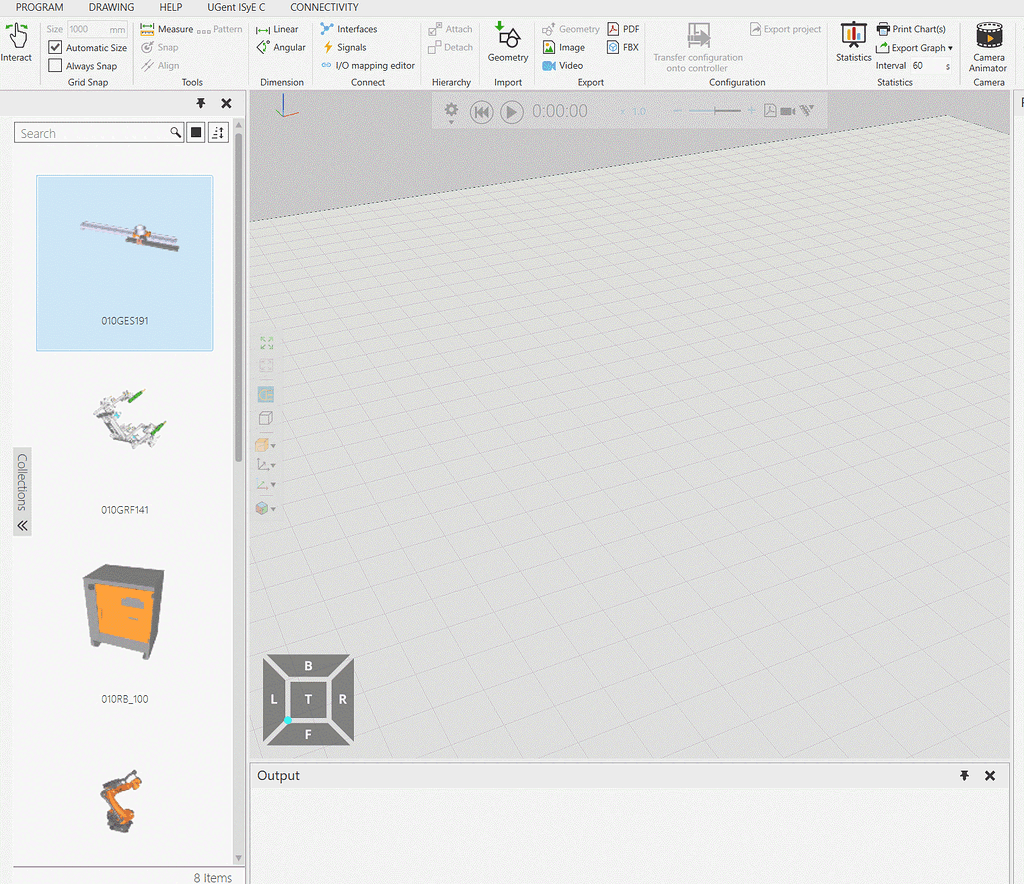1024x884 pixels.
Task: Open the simulation settings gear dropdown
Action: click(451, 112)
